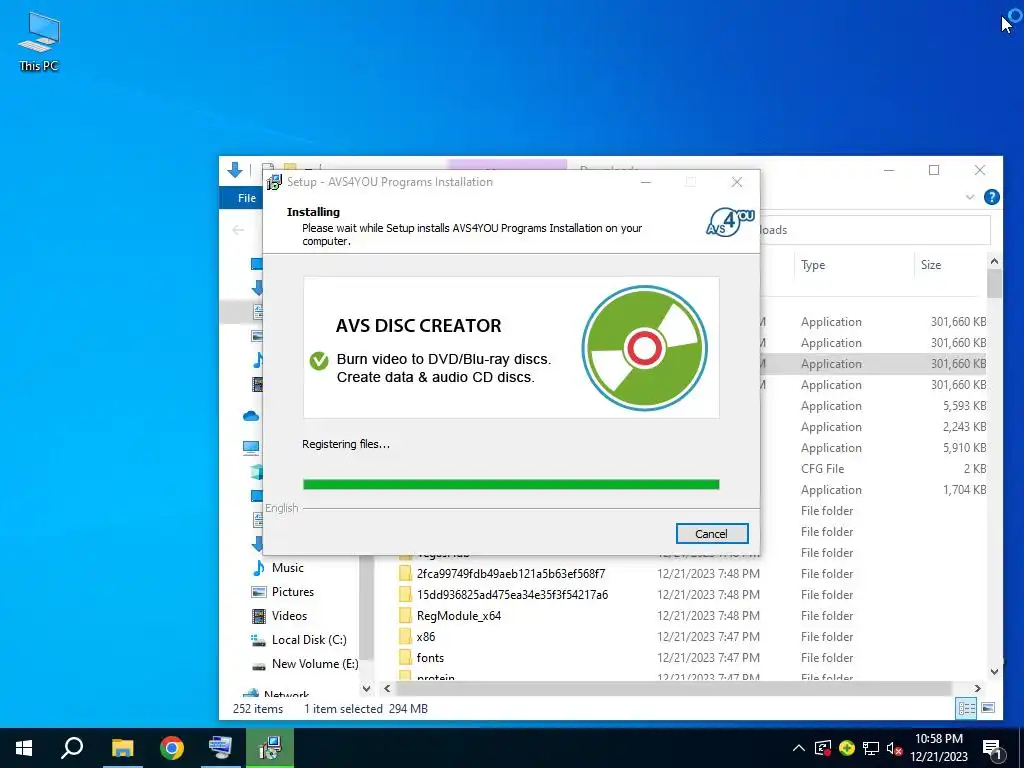The image size is (1024, 768).
Task: Select Music in the navigation pane
Action: coord(287,568)
